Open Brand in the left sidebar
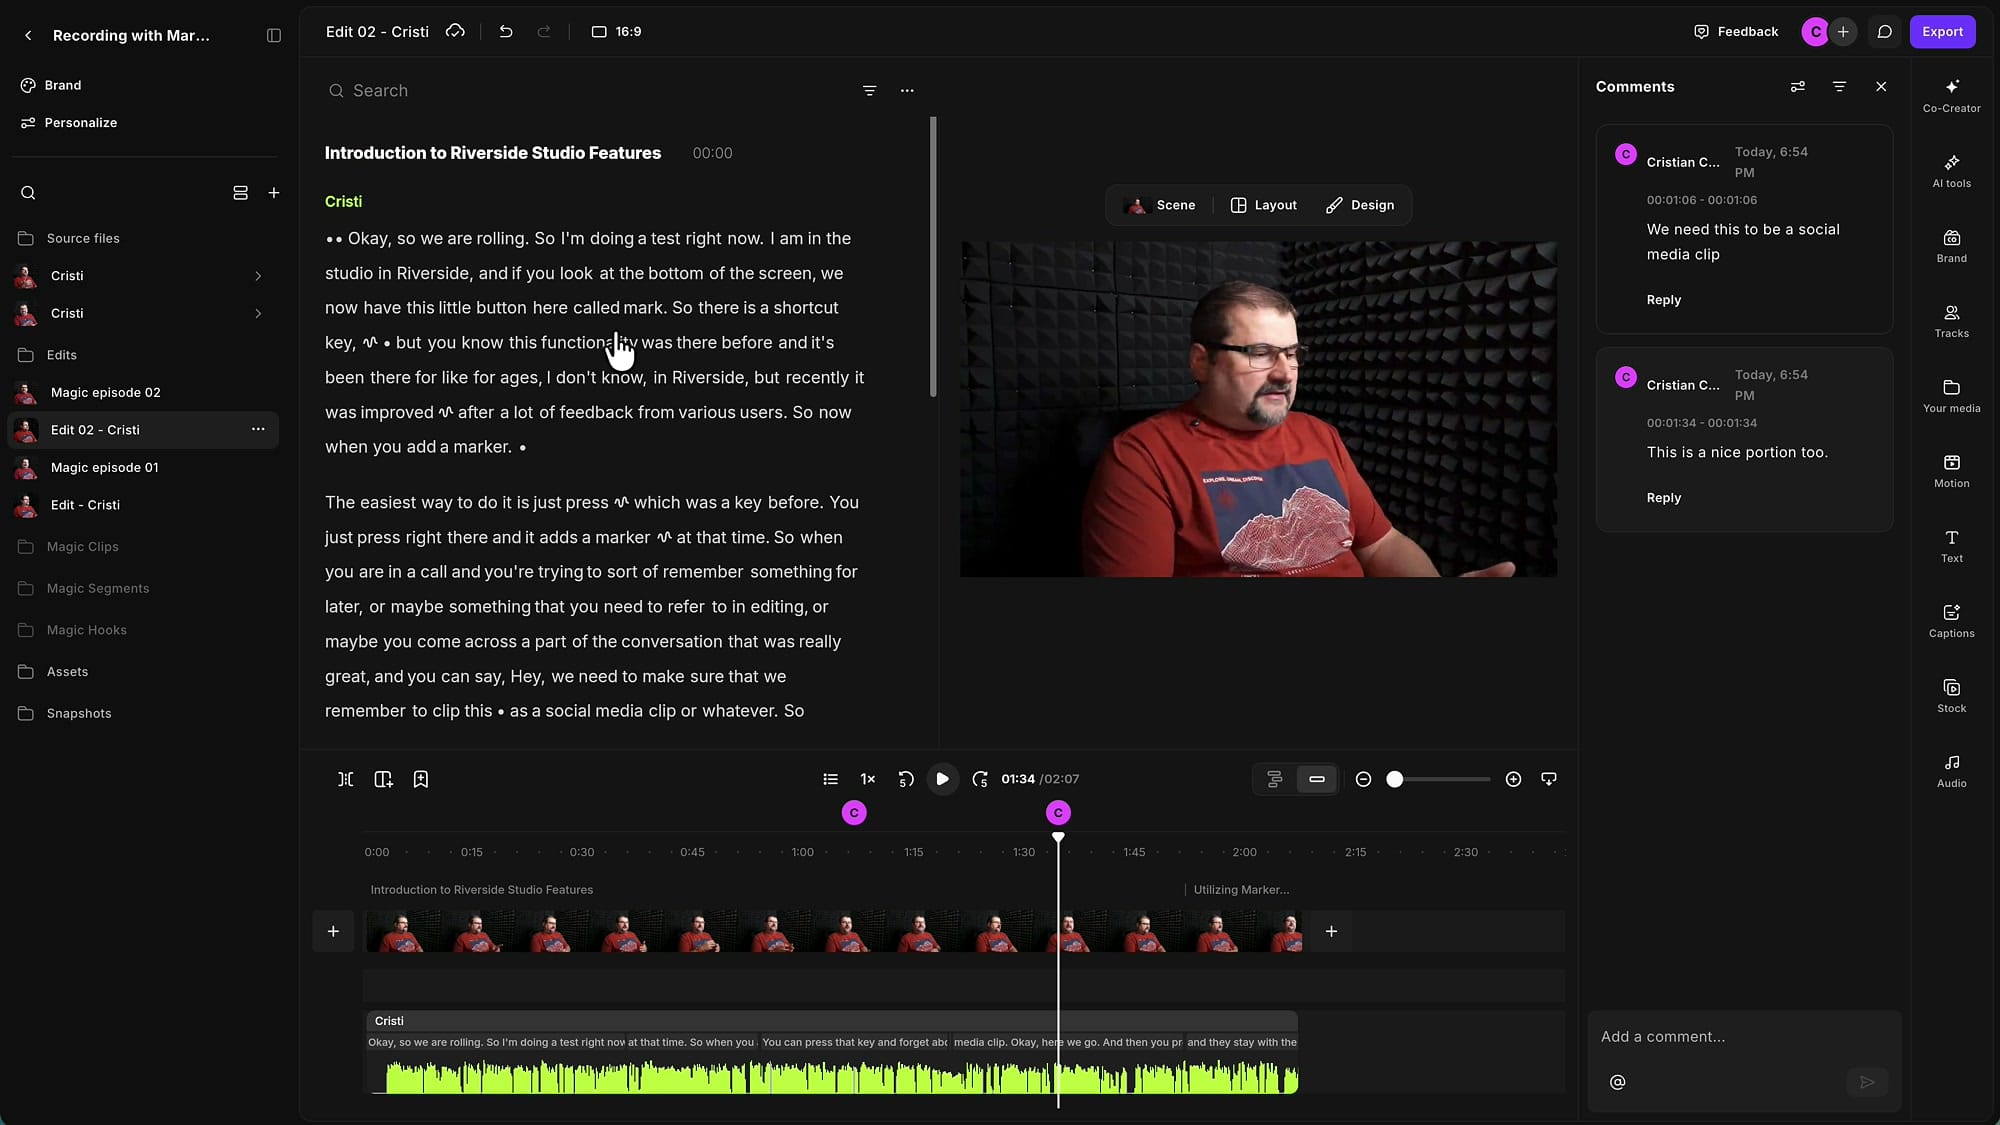Image resolution: width=2000 pixels, height=1125 pixels. [x=63, y=85]
